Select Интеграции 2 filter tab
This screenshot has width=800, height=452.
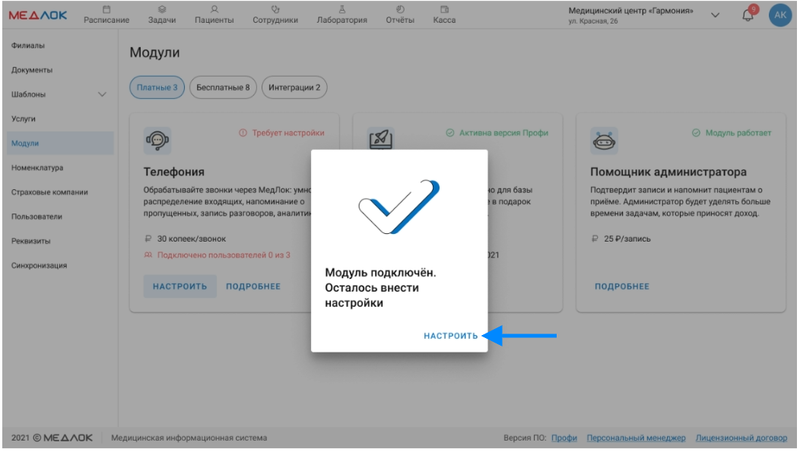[294, 87]
